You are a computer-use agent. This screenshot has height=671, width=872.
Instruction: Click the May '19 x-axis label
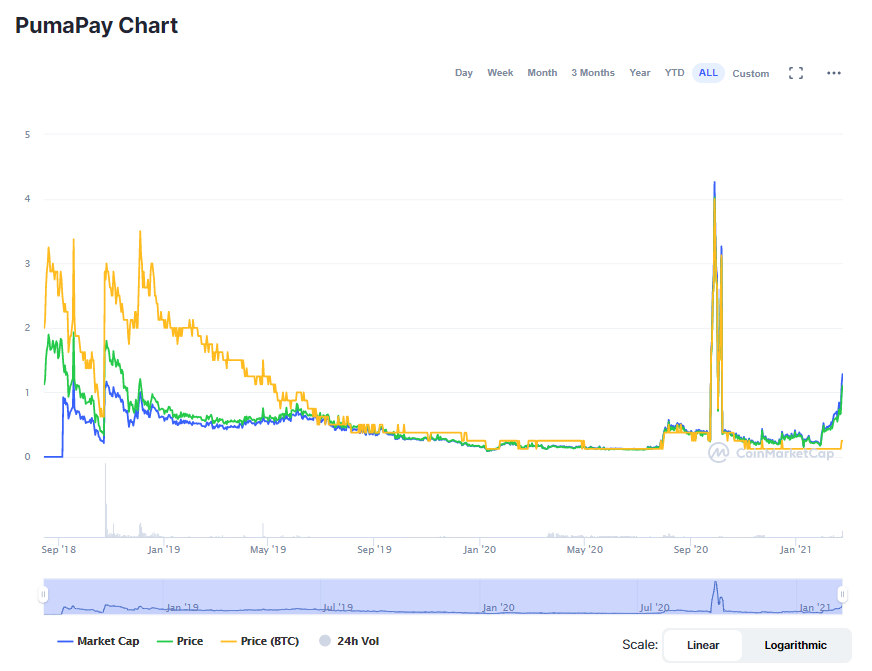pyautogui.click(x=268, y=549)
